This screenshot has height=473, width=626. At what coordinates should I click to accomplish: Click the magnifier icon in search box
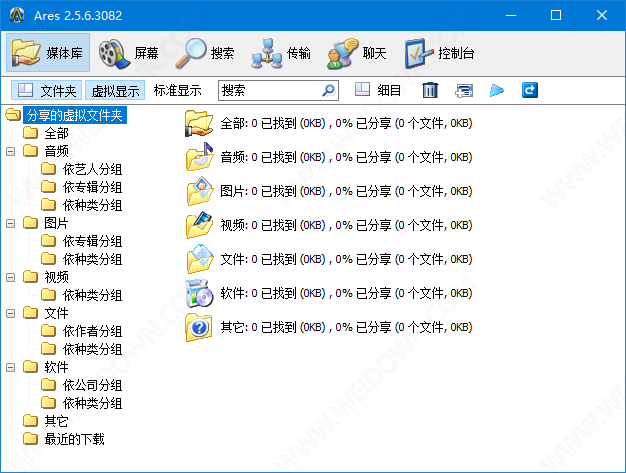tap(328, 90)
